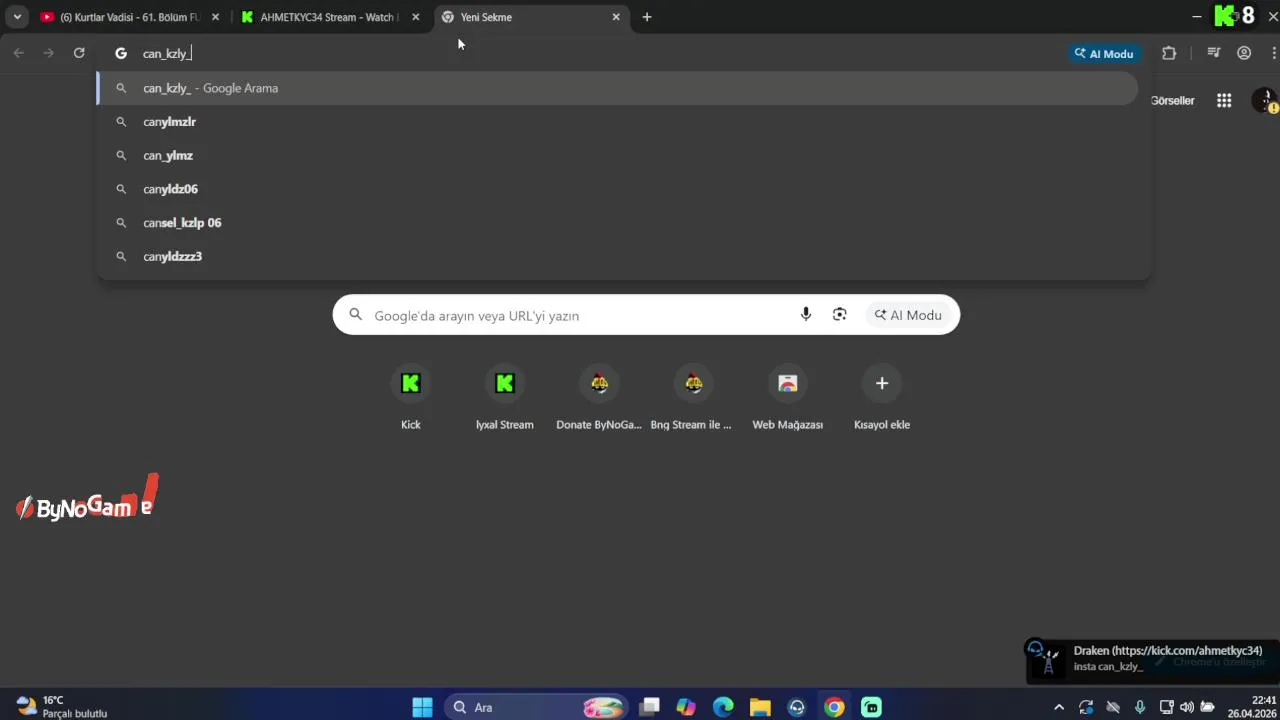Open the Windows Start menu
Screen dimensions: 1280x720
[x=423, y=707]
